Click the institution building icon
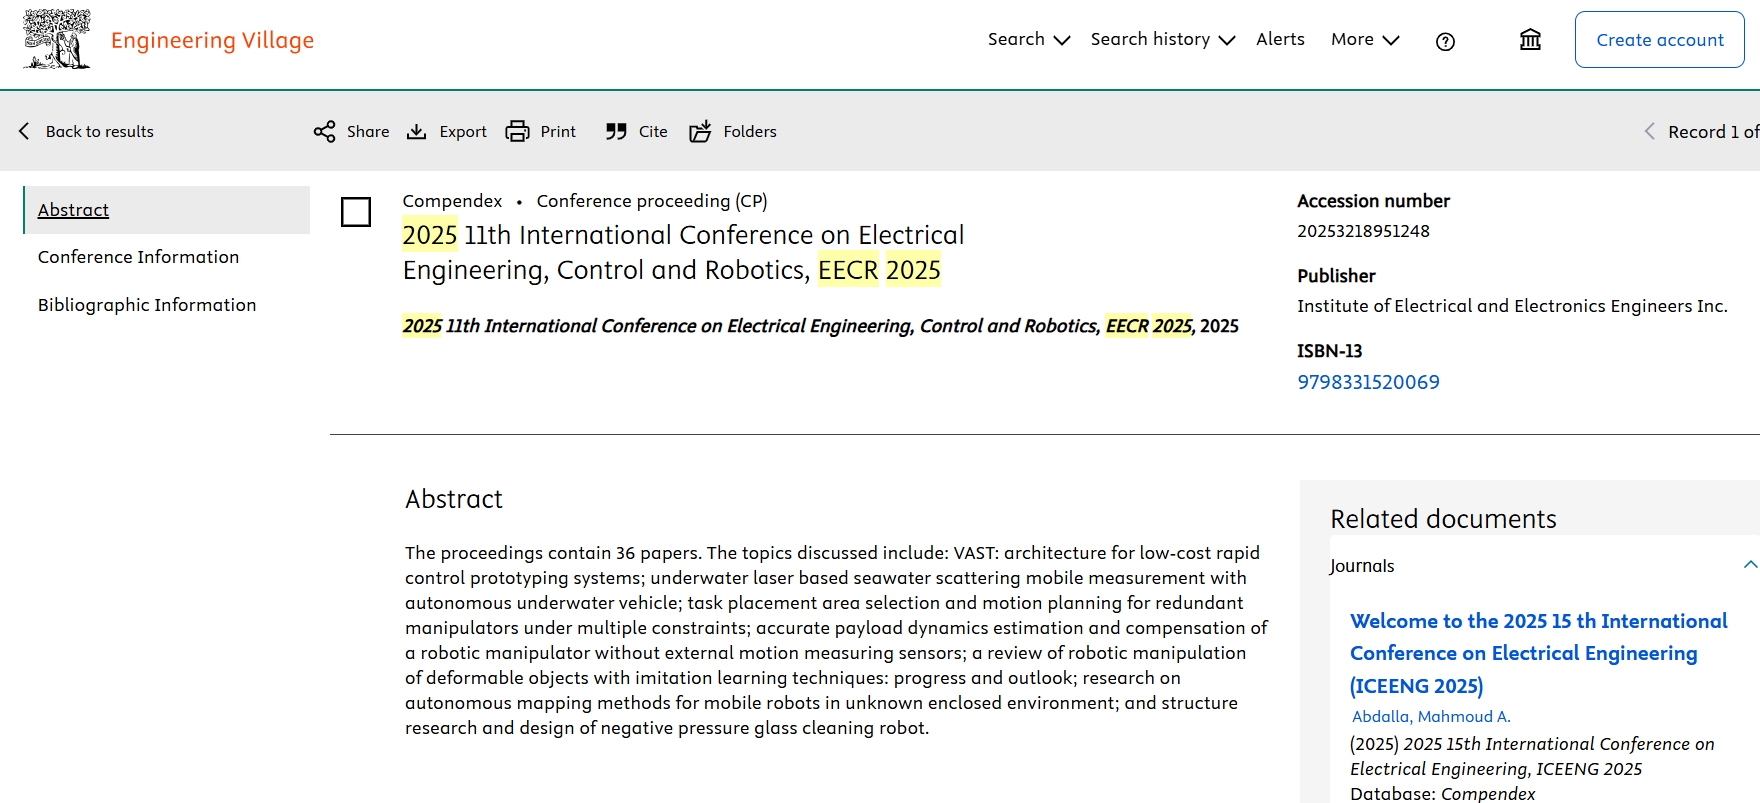 tap(1530, 39)
